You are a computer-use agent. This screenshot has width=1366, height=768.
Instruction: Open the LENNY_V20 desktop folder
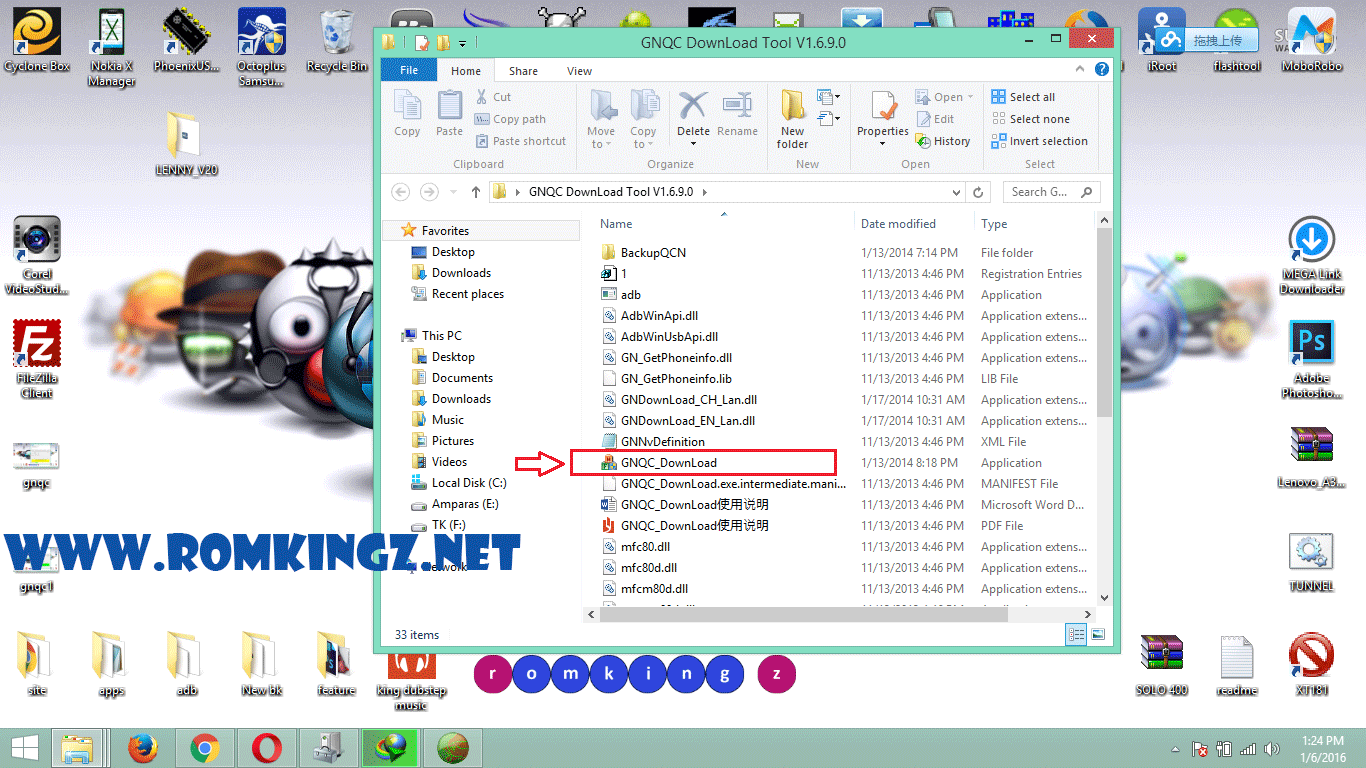[x=186, y=144]
